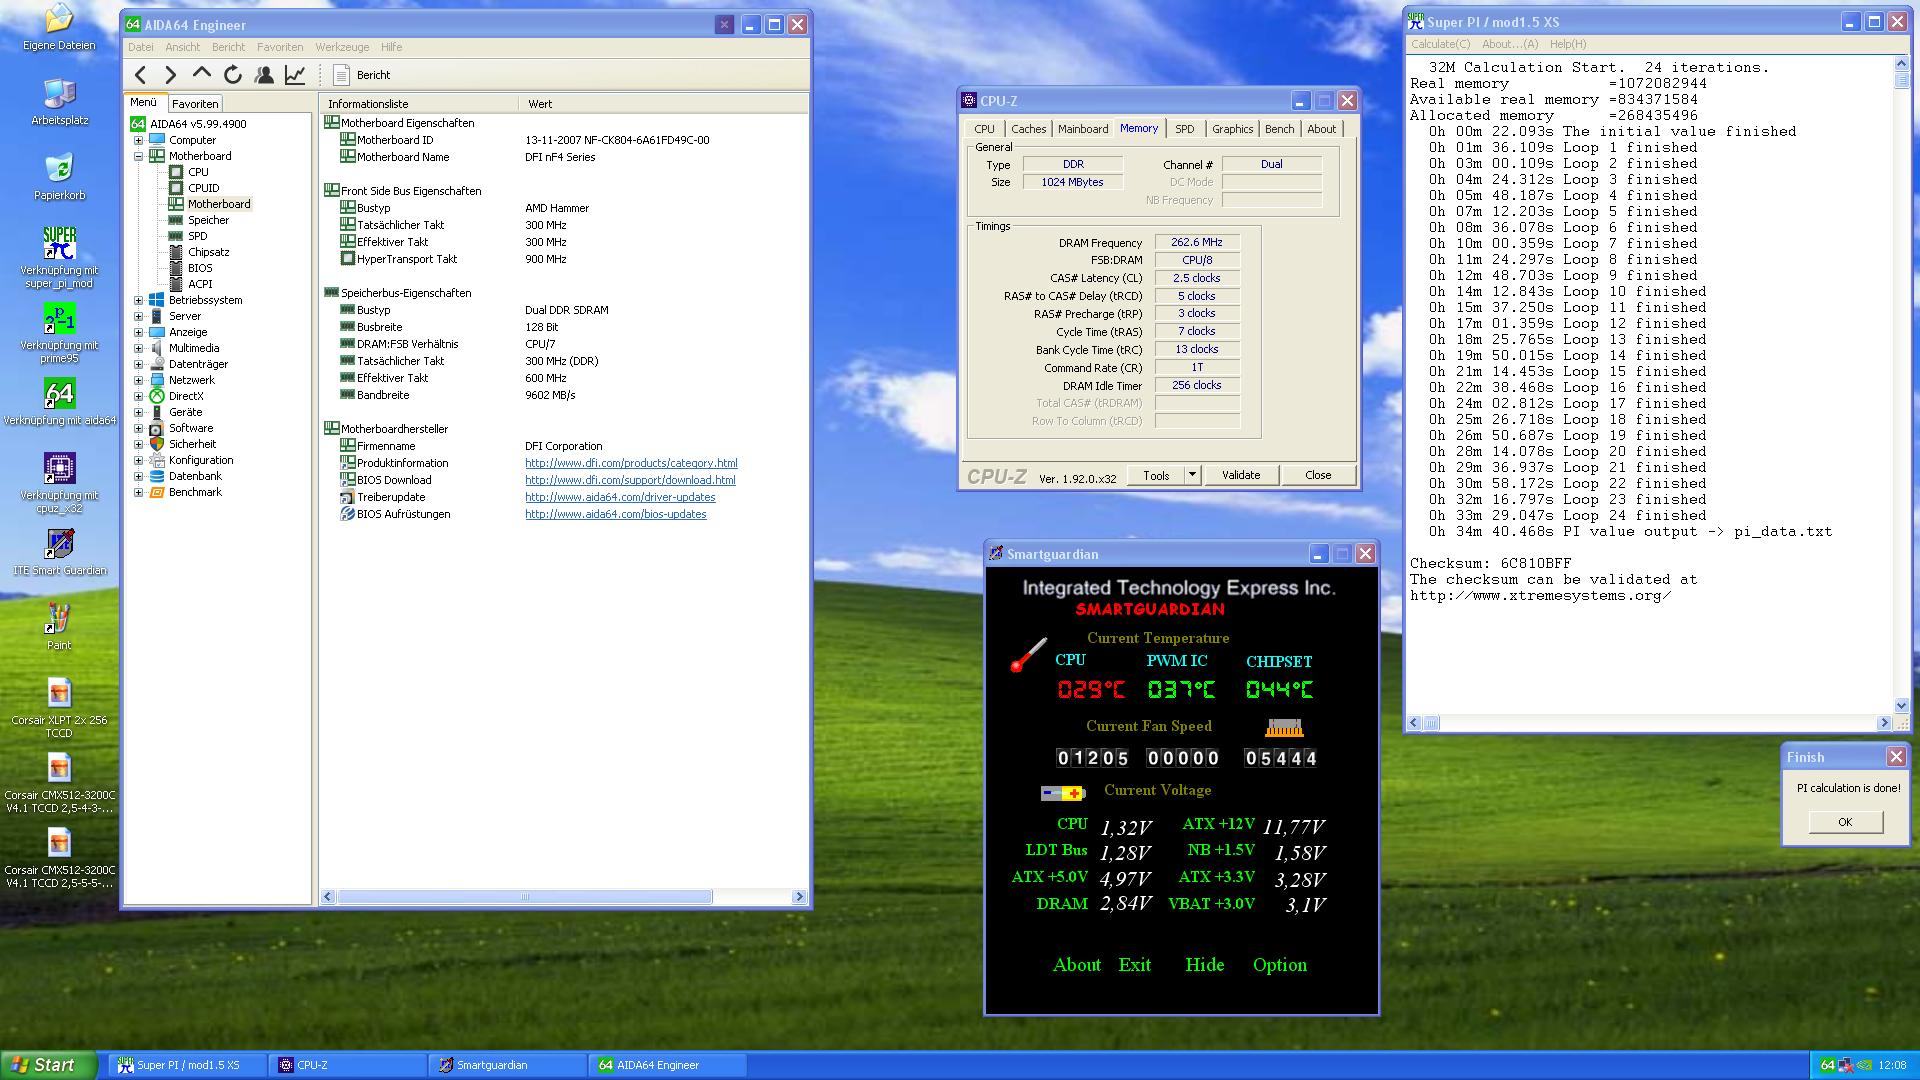This screenshot has height=1080, width=1920.
Task: Expand Computer node in tree
Action: (x=138, y=140)
